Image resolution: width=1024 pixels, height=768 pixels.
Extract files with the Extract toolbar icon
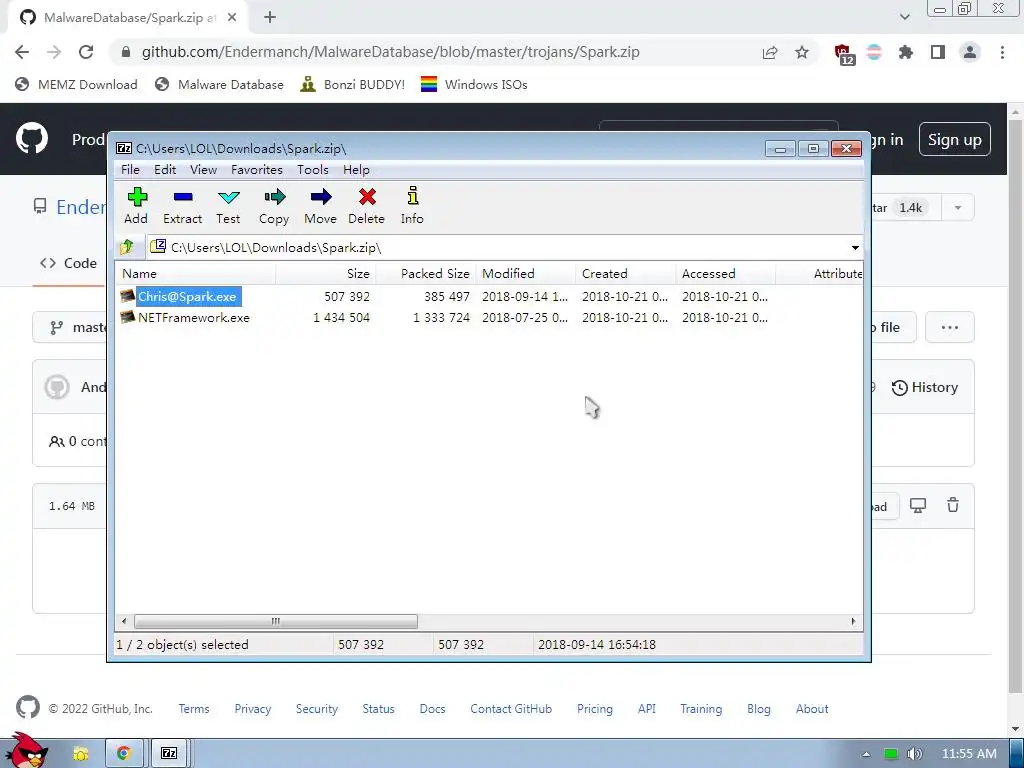tap(182, 206)
